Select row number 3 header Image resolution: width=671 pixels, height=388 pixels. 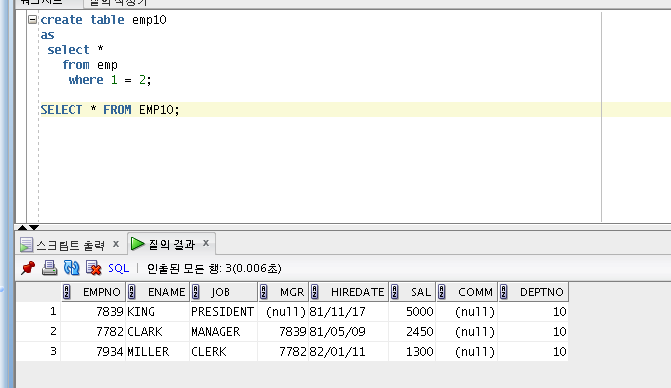[39, 351]
